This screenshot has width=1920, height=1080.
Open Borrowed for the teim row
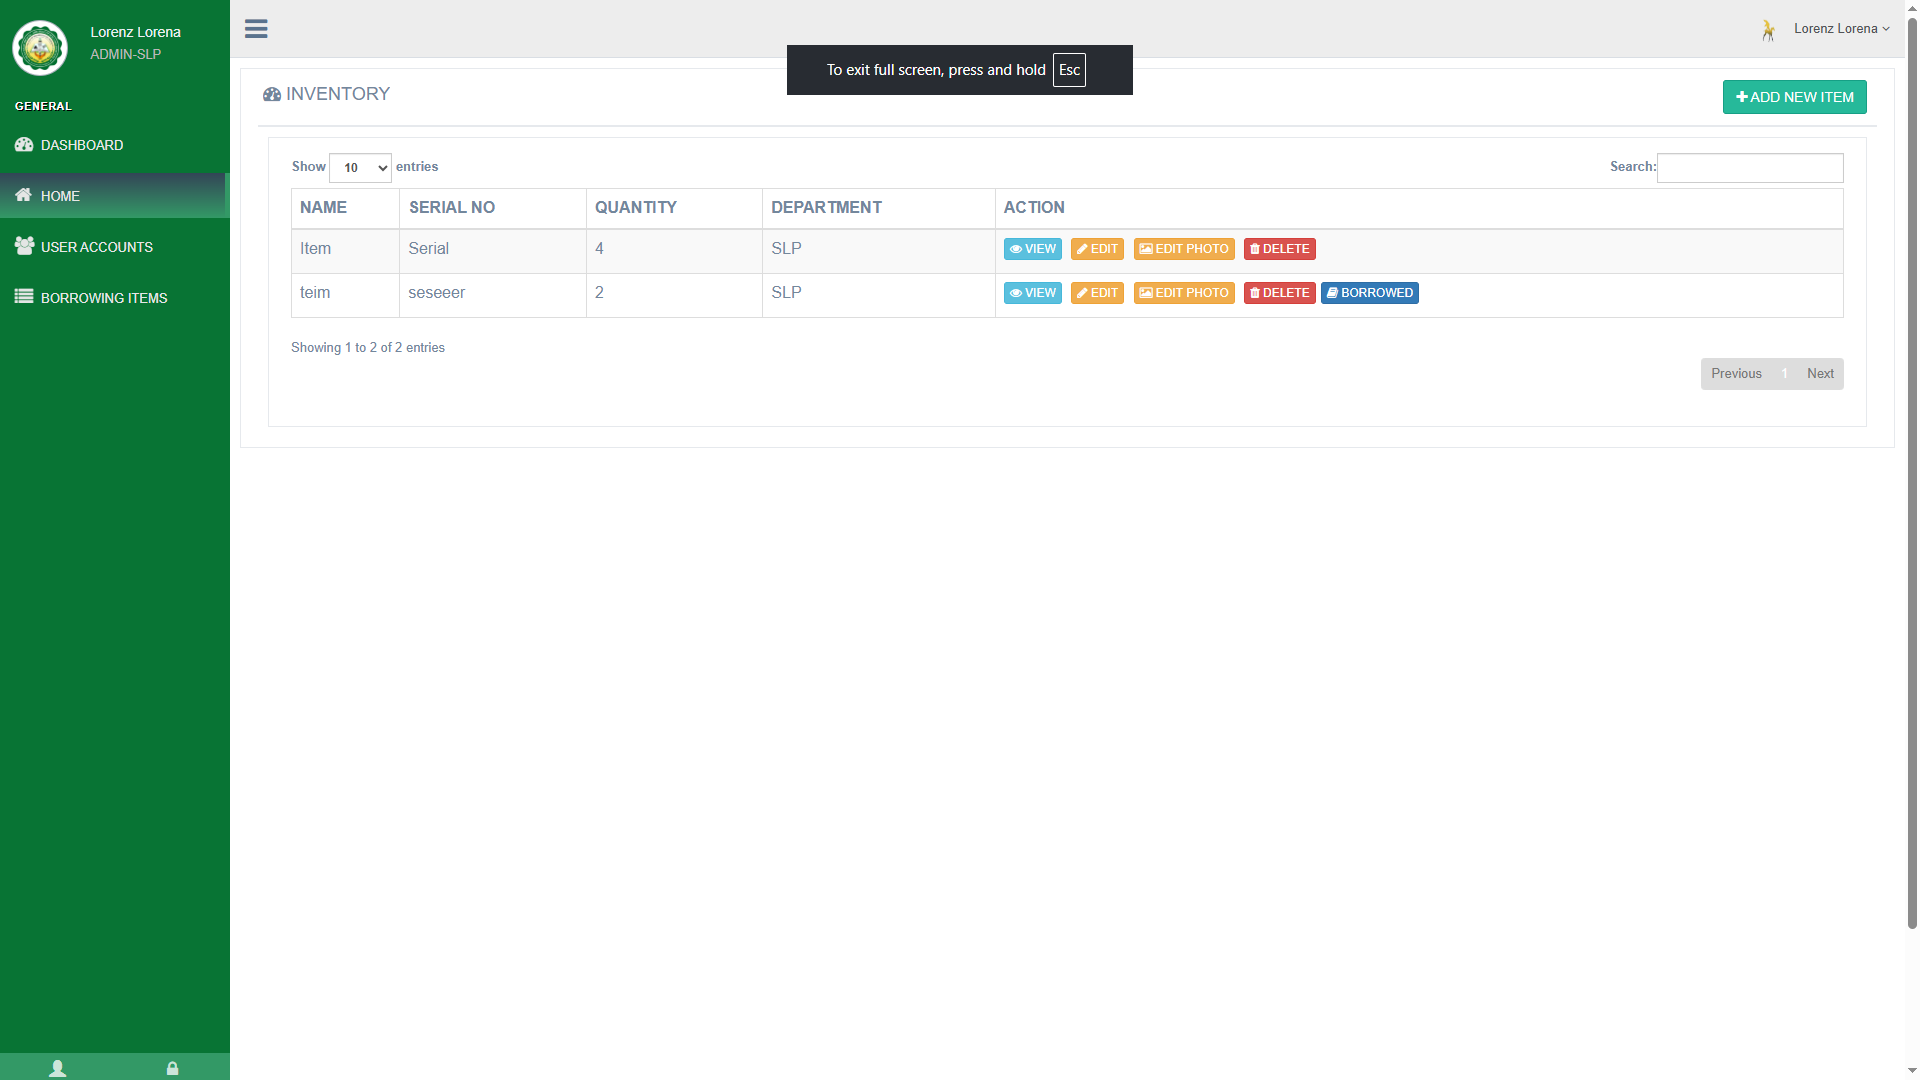coord(1369,293)
